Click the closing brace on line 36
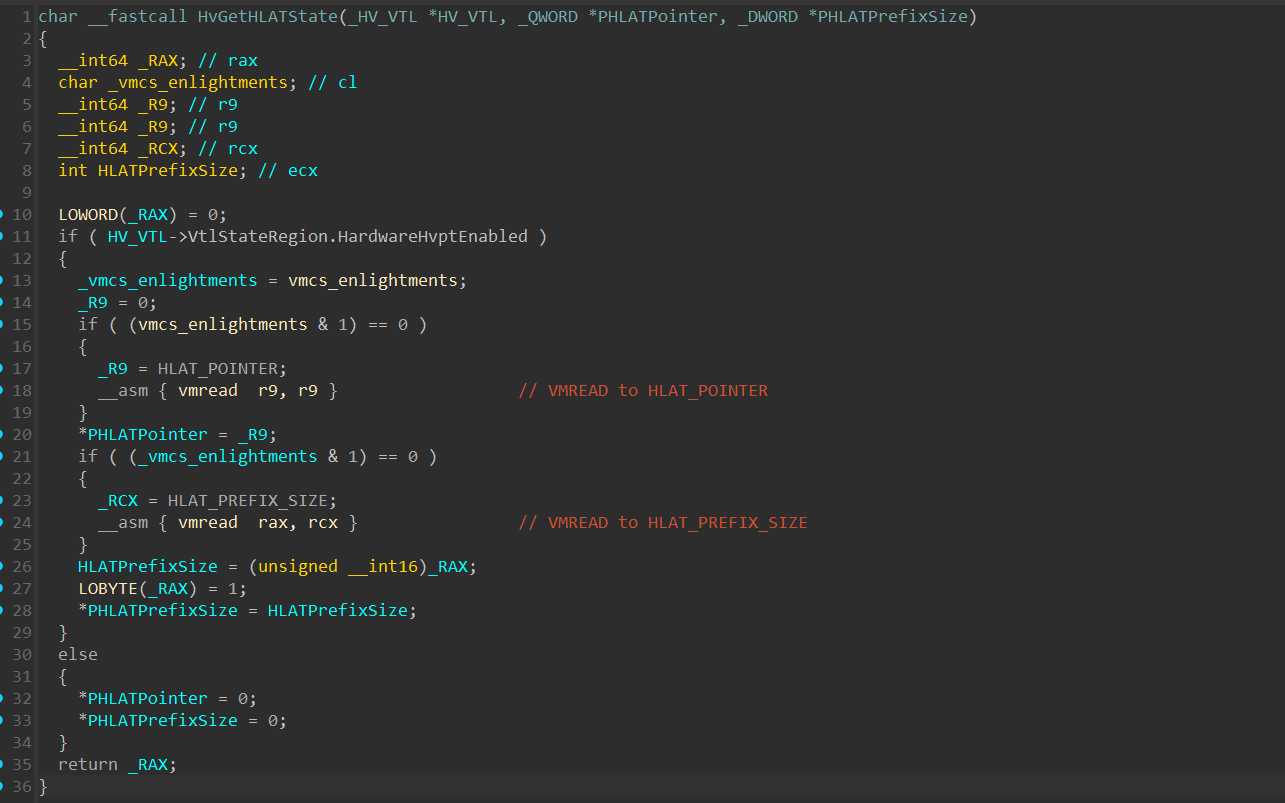The image size is (1285, 803). 43,787
